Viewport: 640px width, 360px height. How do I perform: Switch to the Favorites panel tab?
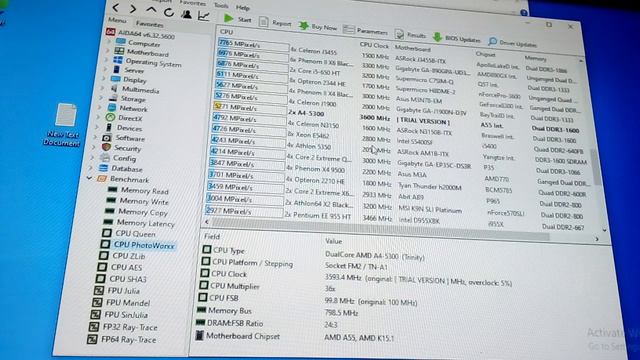(149, 24)
